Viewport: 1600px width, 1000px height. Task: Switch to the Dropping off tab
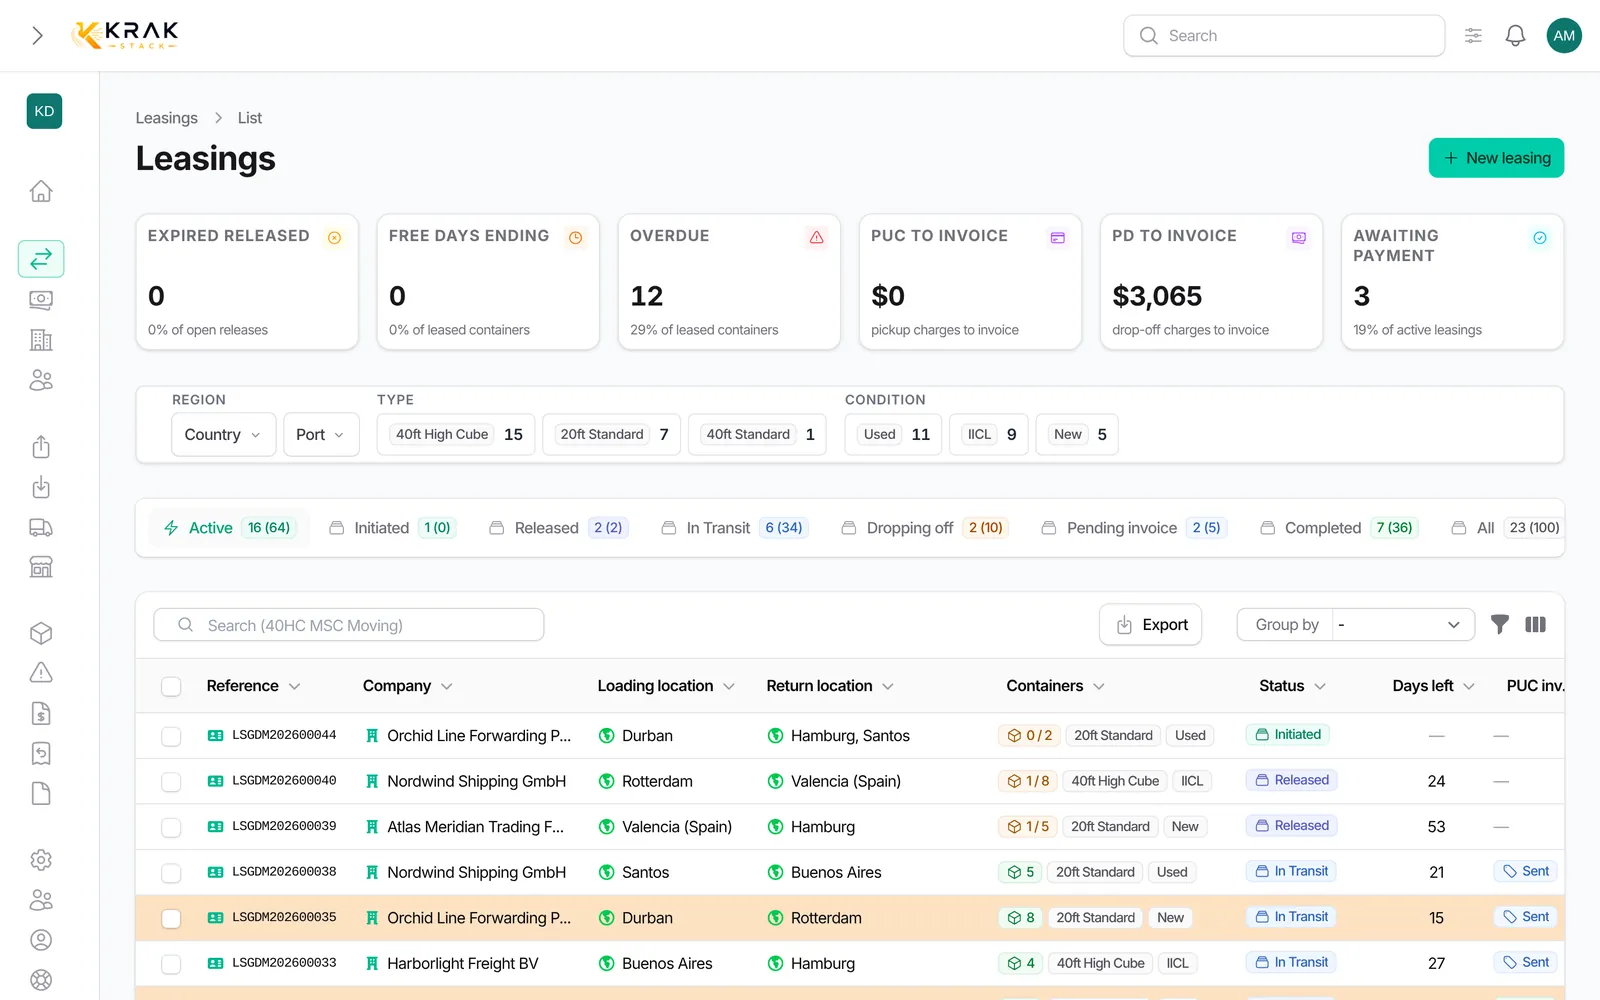tap(924, 528)
